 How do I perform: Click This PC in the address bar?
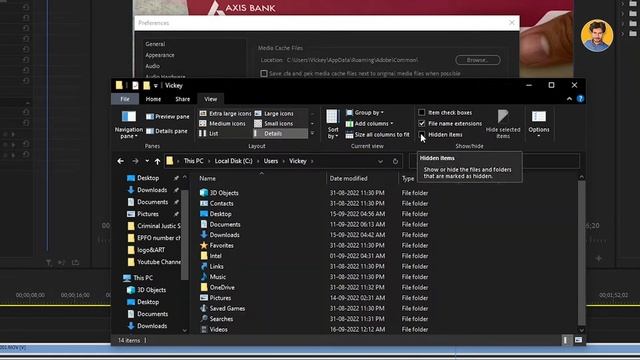click(x=193, y=161)
